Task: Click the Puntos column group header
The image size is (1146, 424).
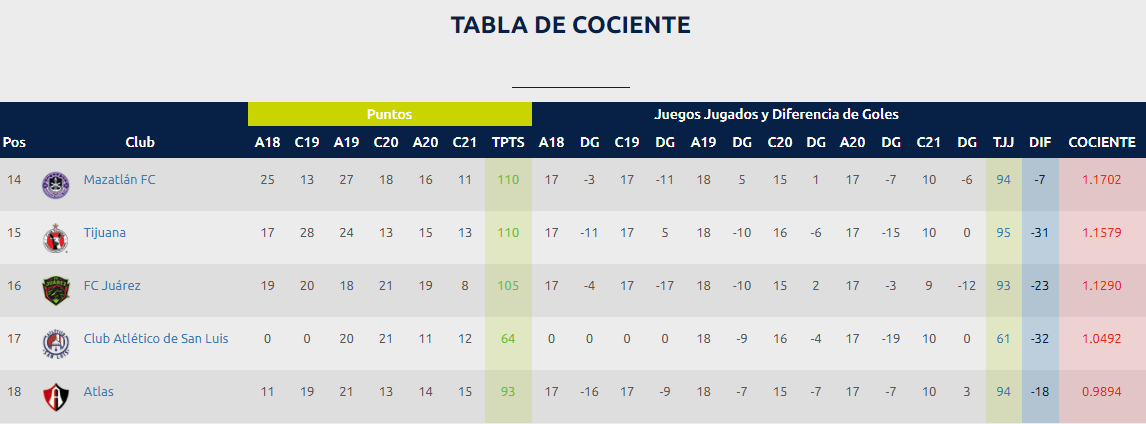Action: (x=389, y=114)
